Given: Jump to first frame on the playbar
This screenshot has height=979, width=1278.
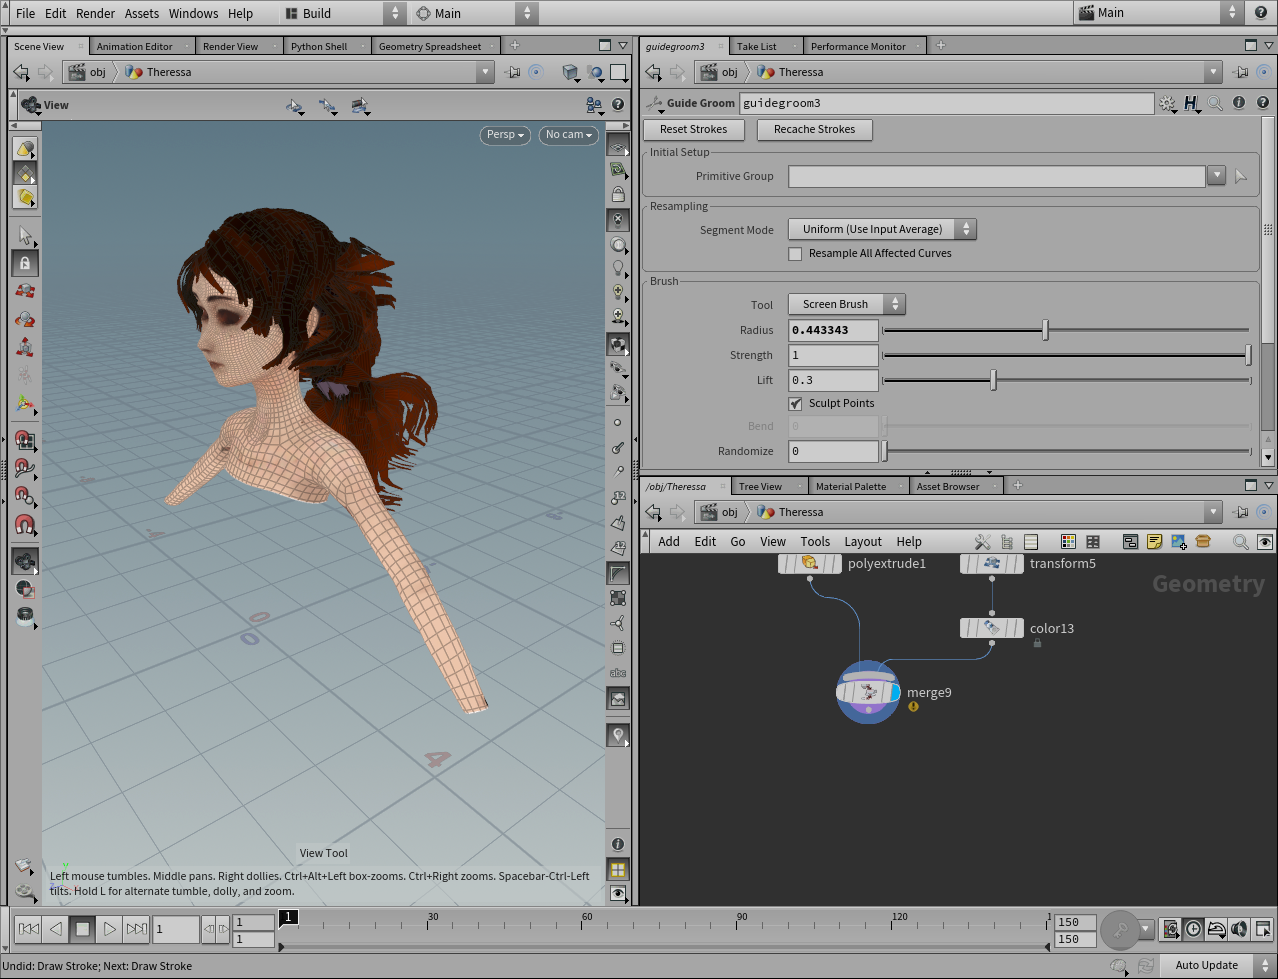Looking at the screenshot, I should click(29, 929).
